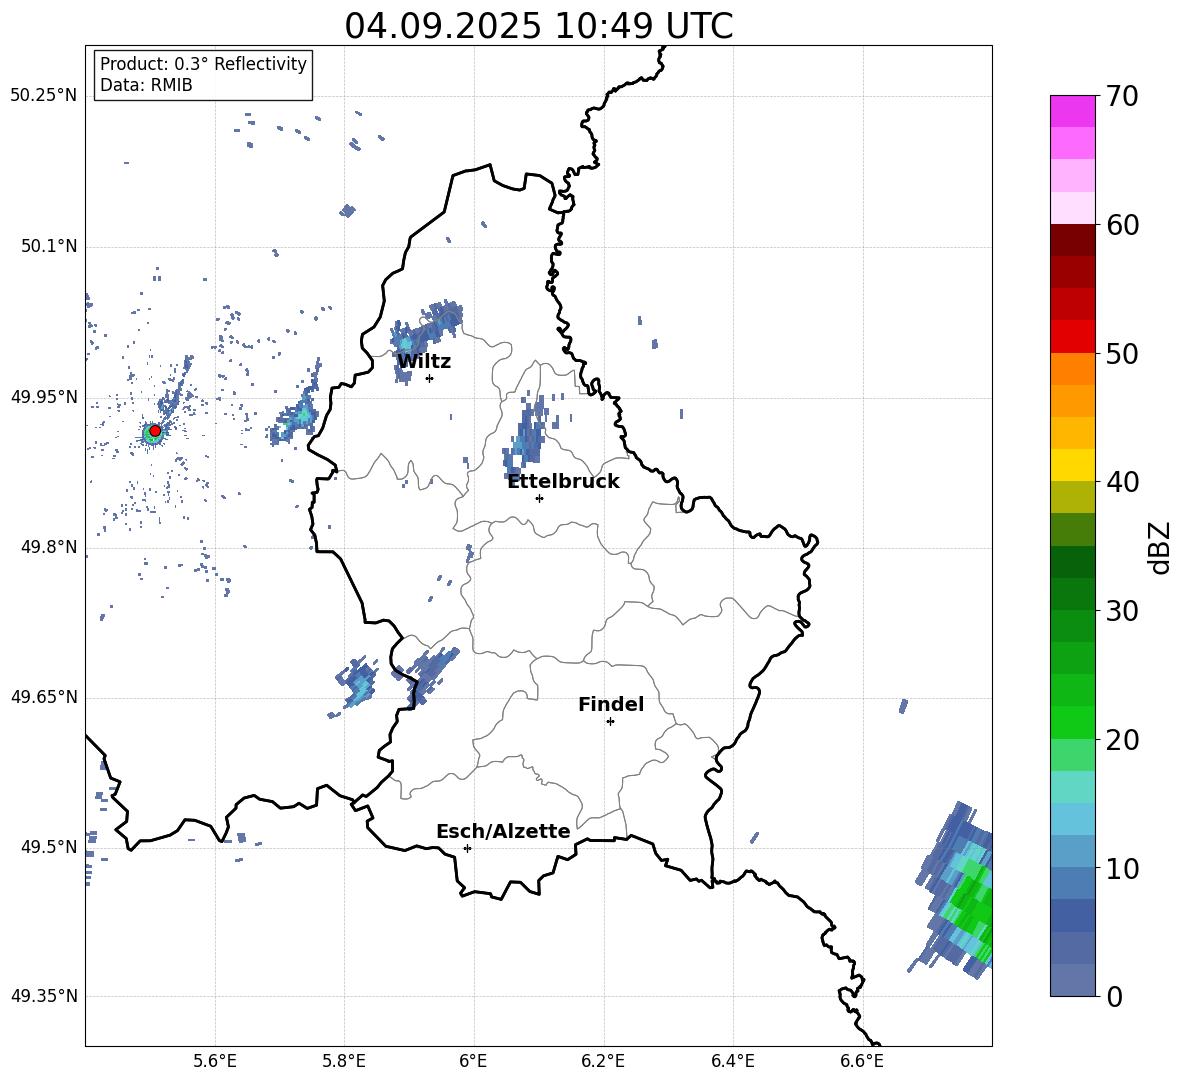Image resolution: width=1184 pixels, height=1081 pixels.
Task: Click the colorbar tick label 30
Action: point(1122,611)
